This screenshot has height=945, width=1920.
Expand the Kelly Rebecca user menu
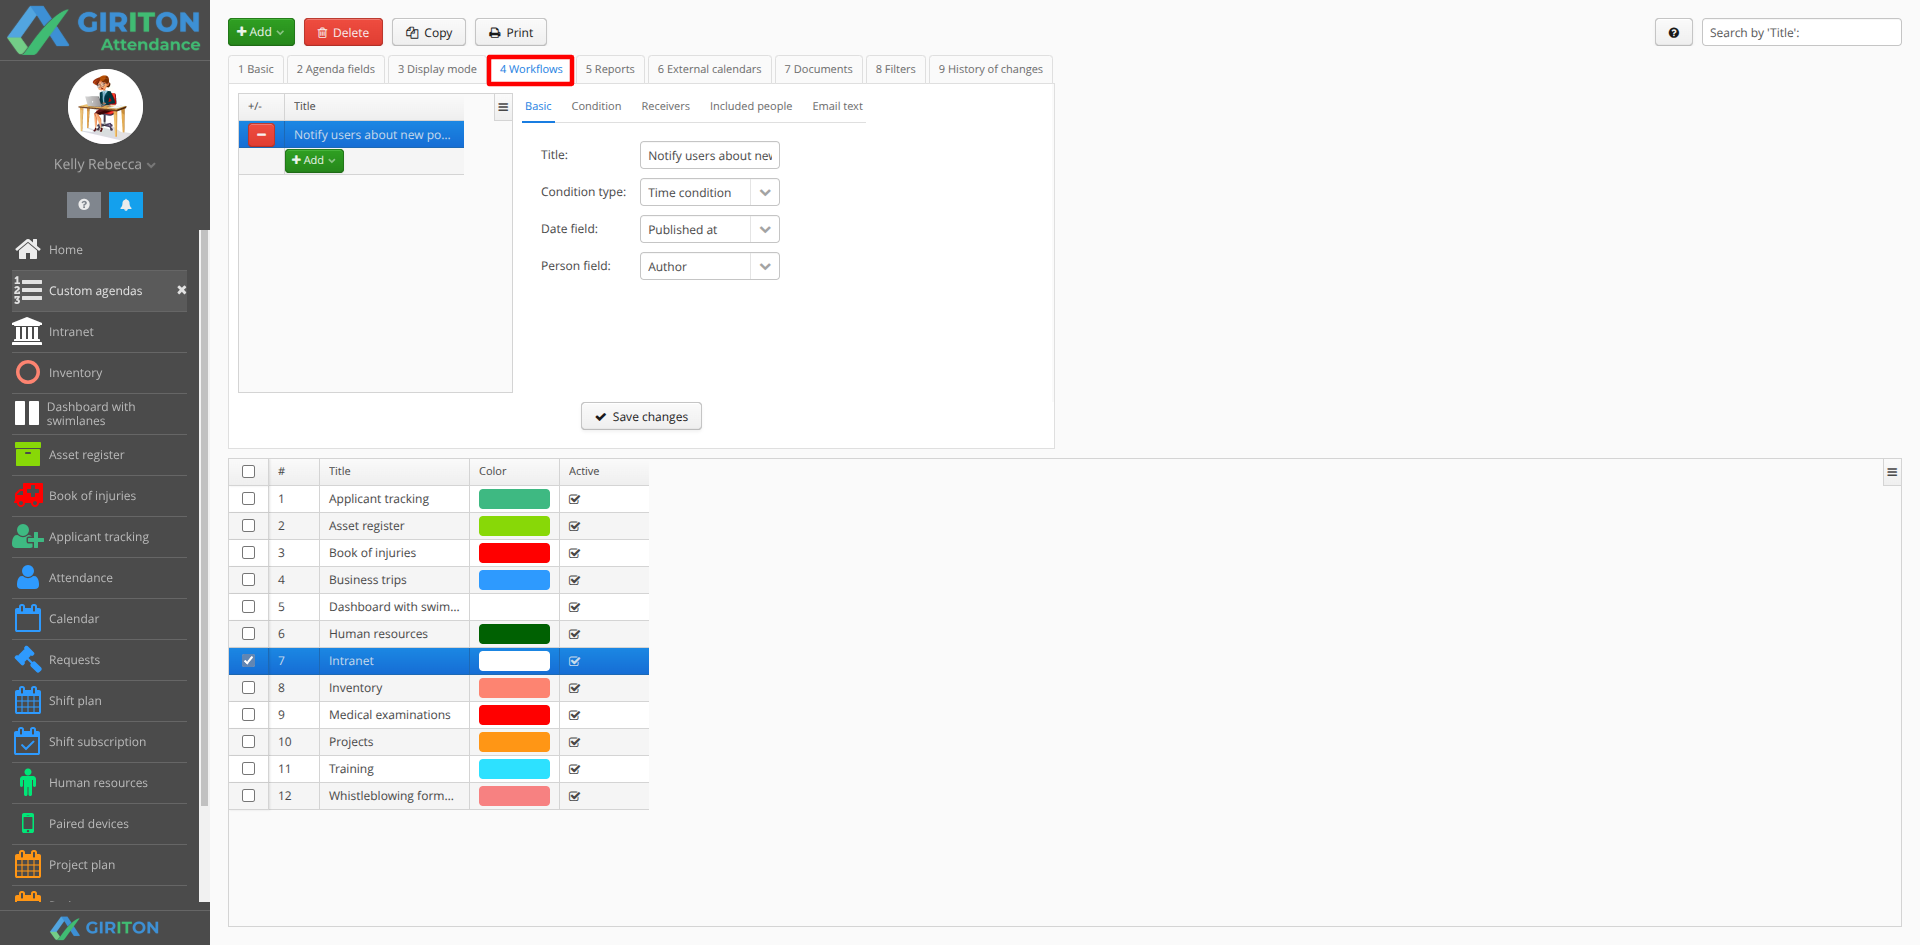(x=105, y=164)
